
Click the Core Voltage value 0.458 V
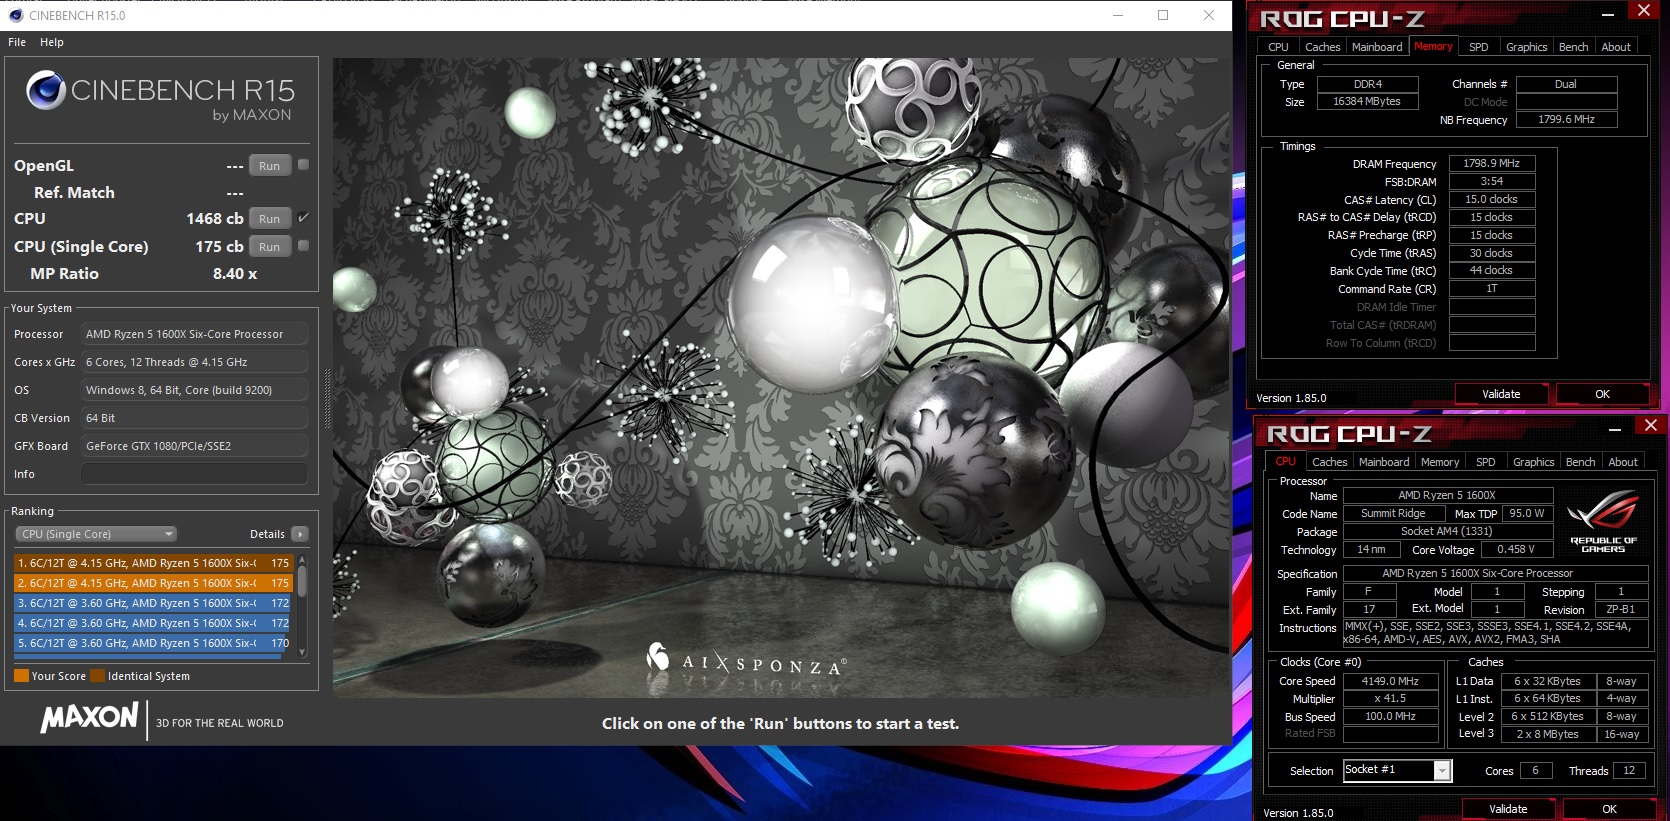coord(1515,549)
